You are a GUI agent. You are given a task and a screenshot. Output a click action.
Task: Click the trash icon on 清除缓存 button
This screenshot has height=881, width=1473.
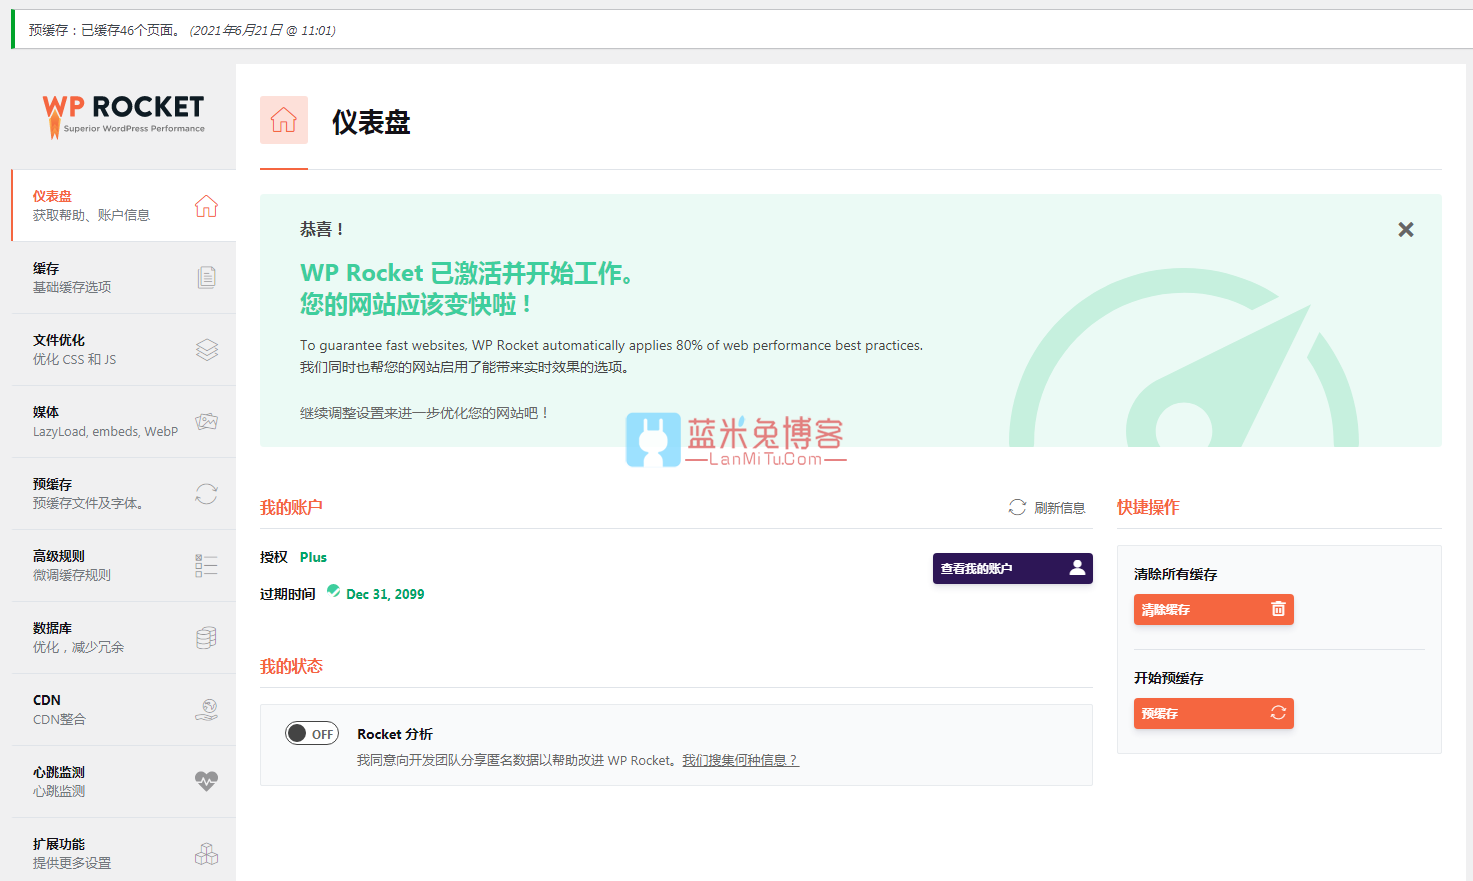tap(1278, 609)
